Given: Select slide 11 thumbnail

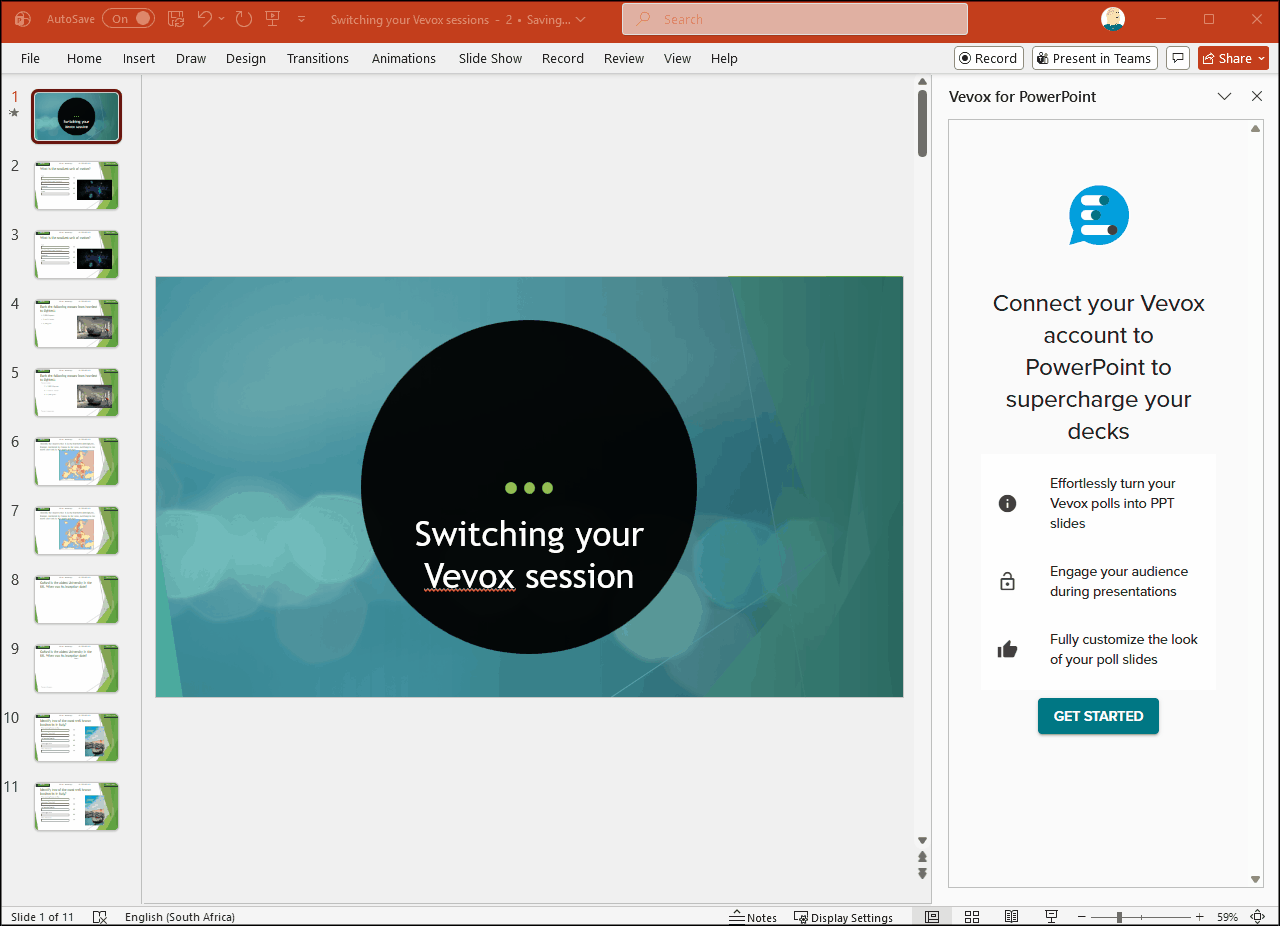Looking at the screenshot, I should pyautogui.click(x=76, y=806).
